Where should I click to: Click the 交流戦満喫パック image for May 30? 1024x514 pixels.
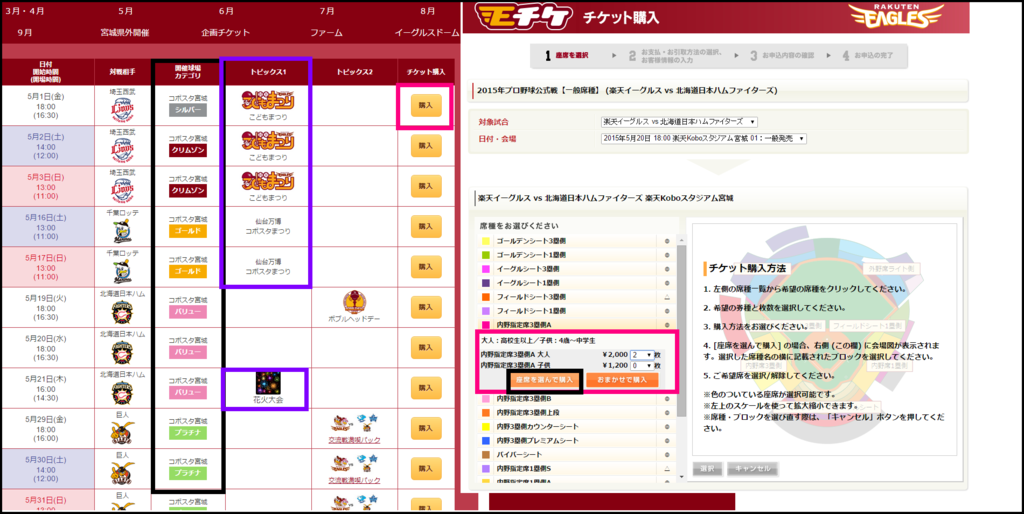coord(354,464)
